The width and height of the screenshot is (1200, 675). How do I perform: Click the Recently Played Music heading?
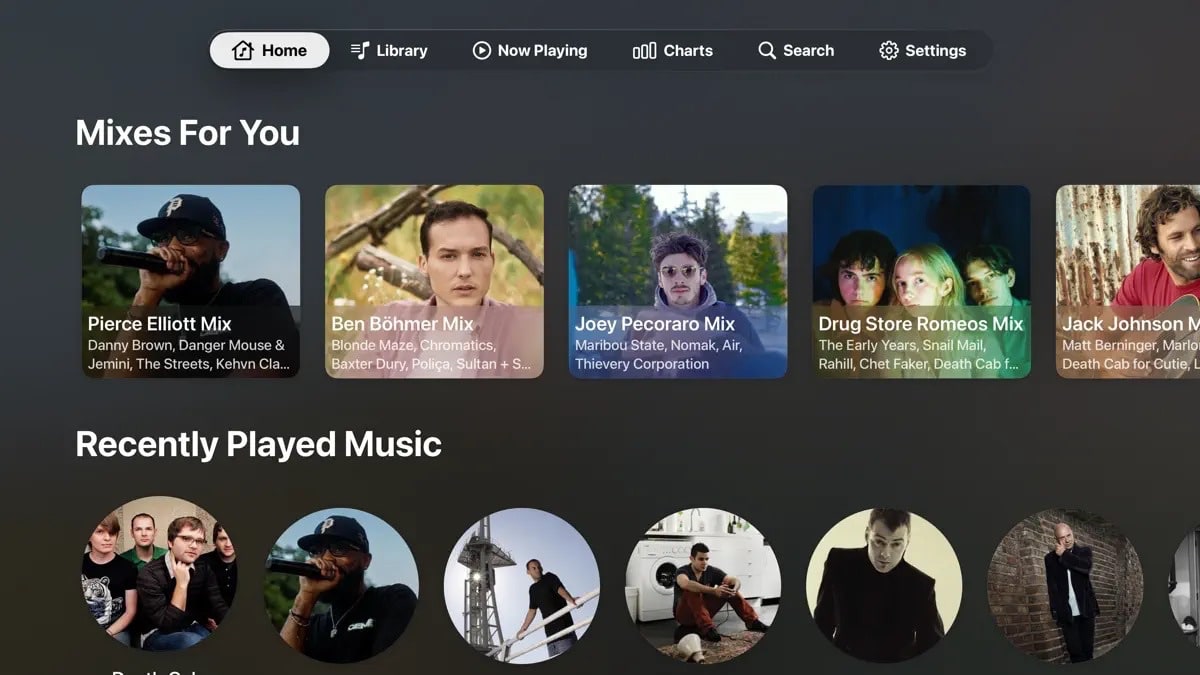(259, 444)
